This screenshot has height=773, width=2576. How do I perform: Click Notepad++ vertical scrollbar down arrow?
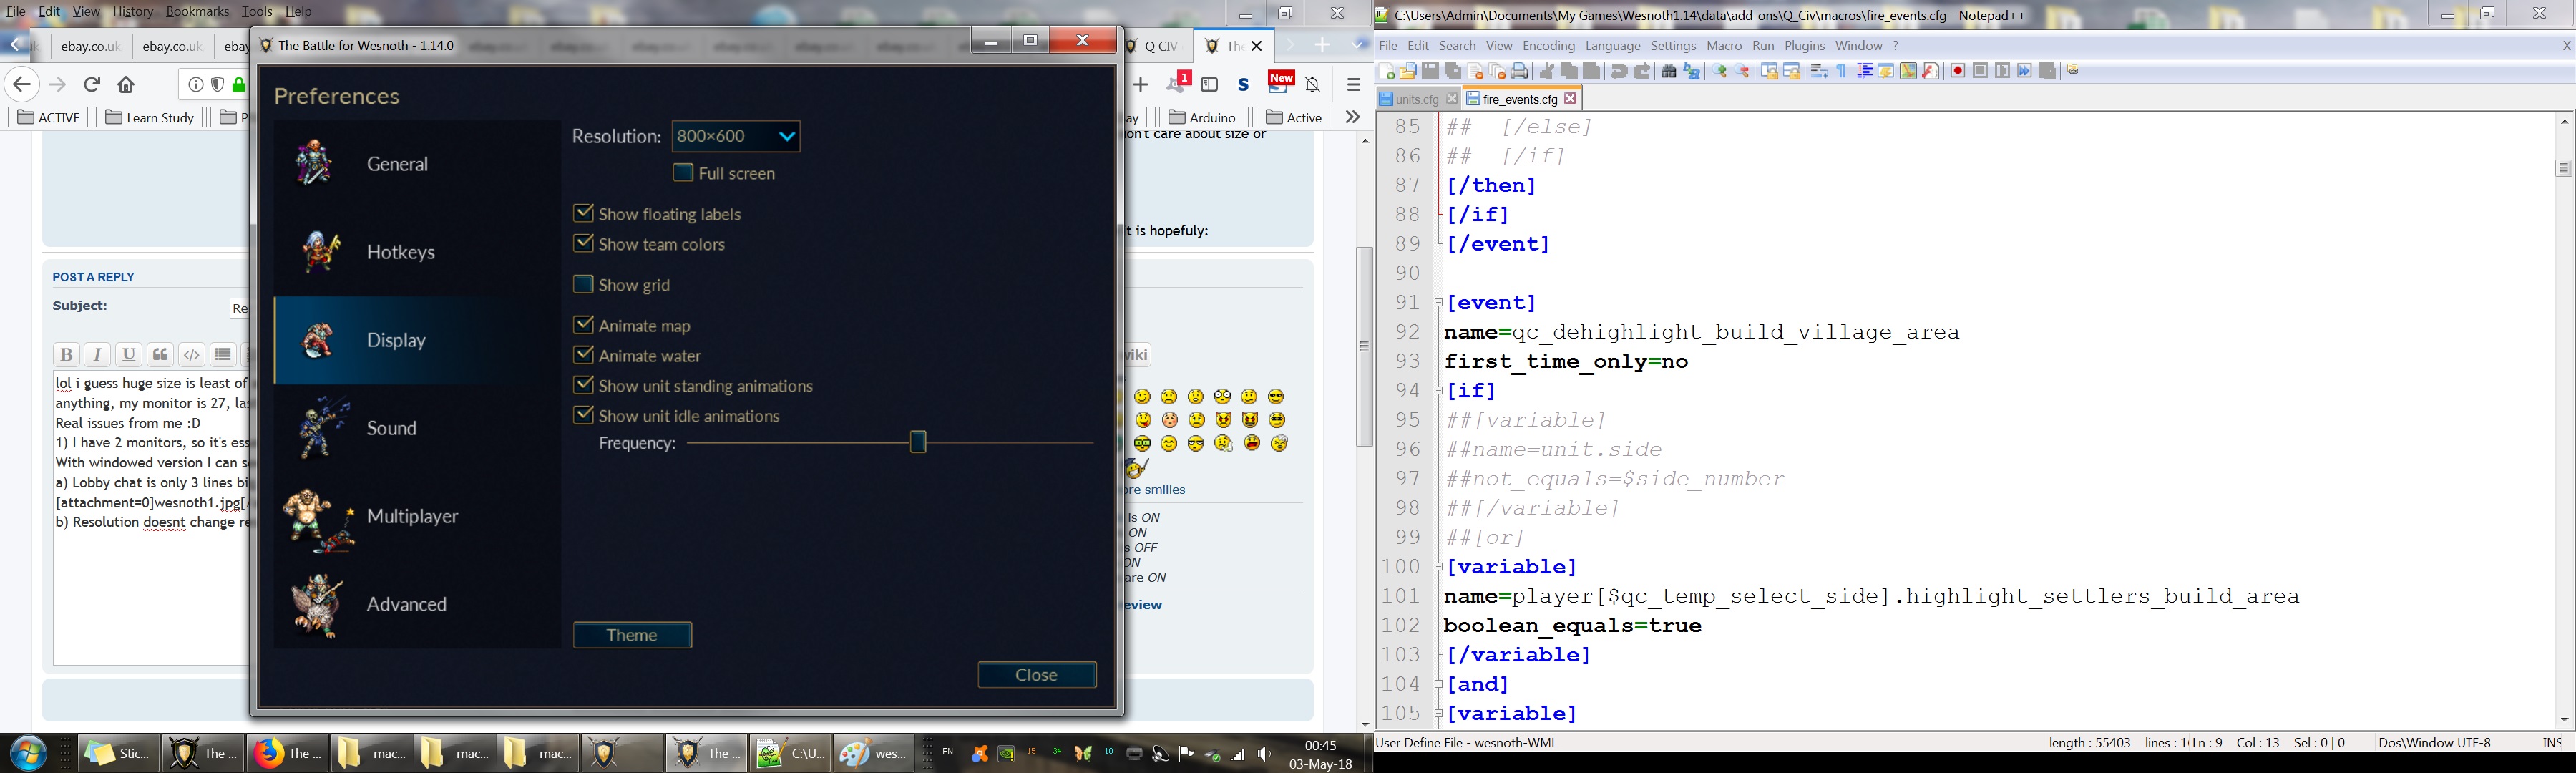[x=2564, y=719]
